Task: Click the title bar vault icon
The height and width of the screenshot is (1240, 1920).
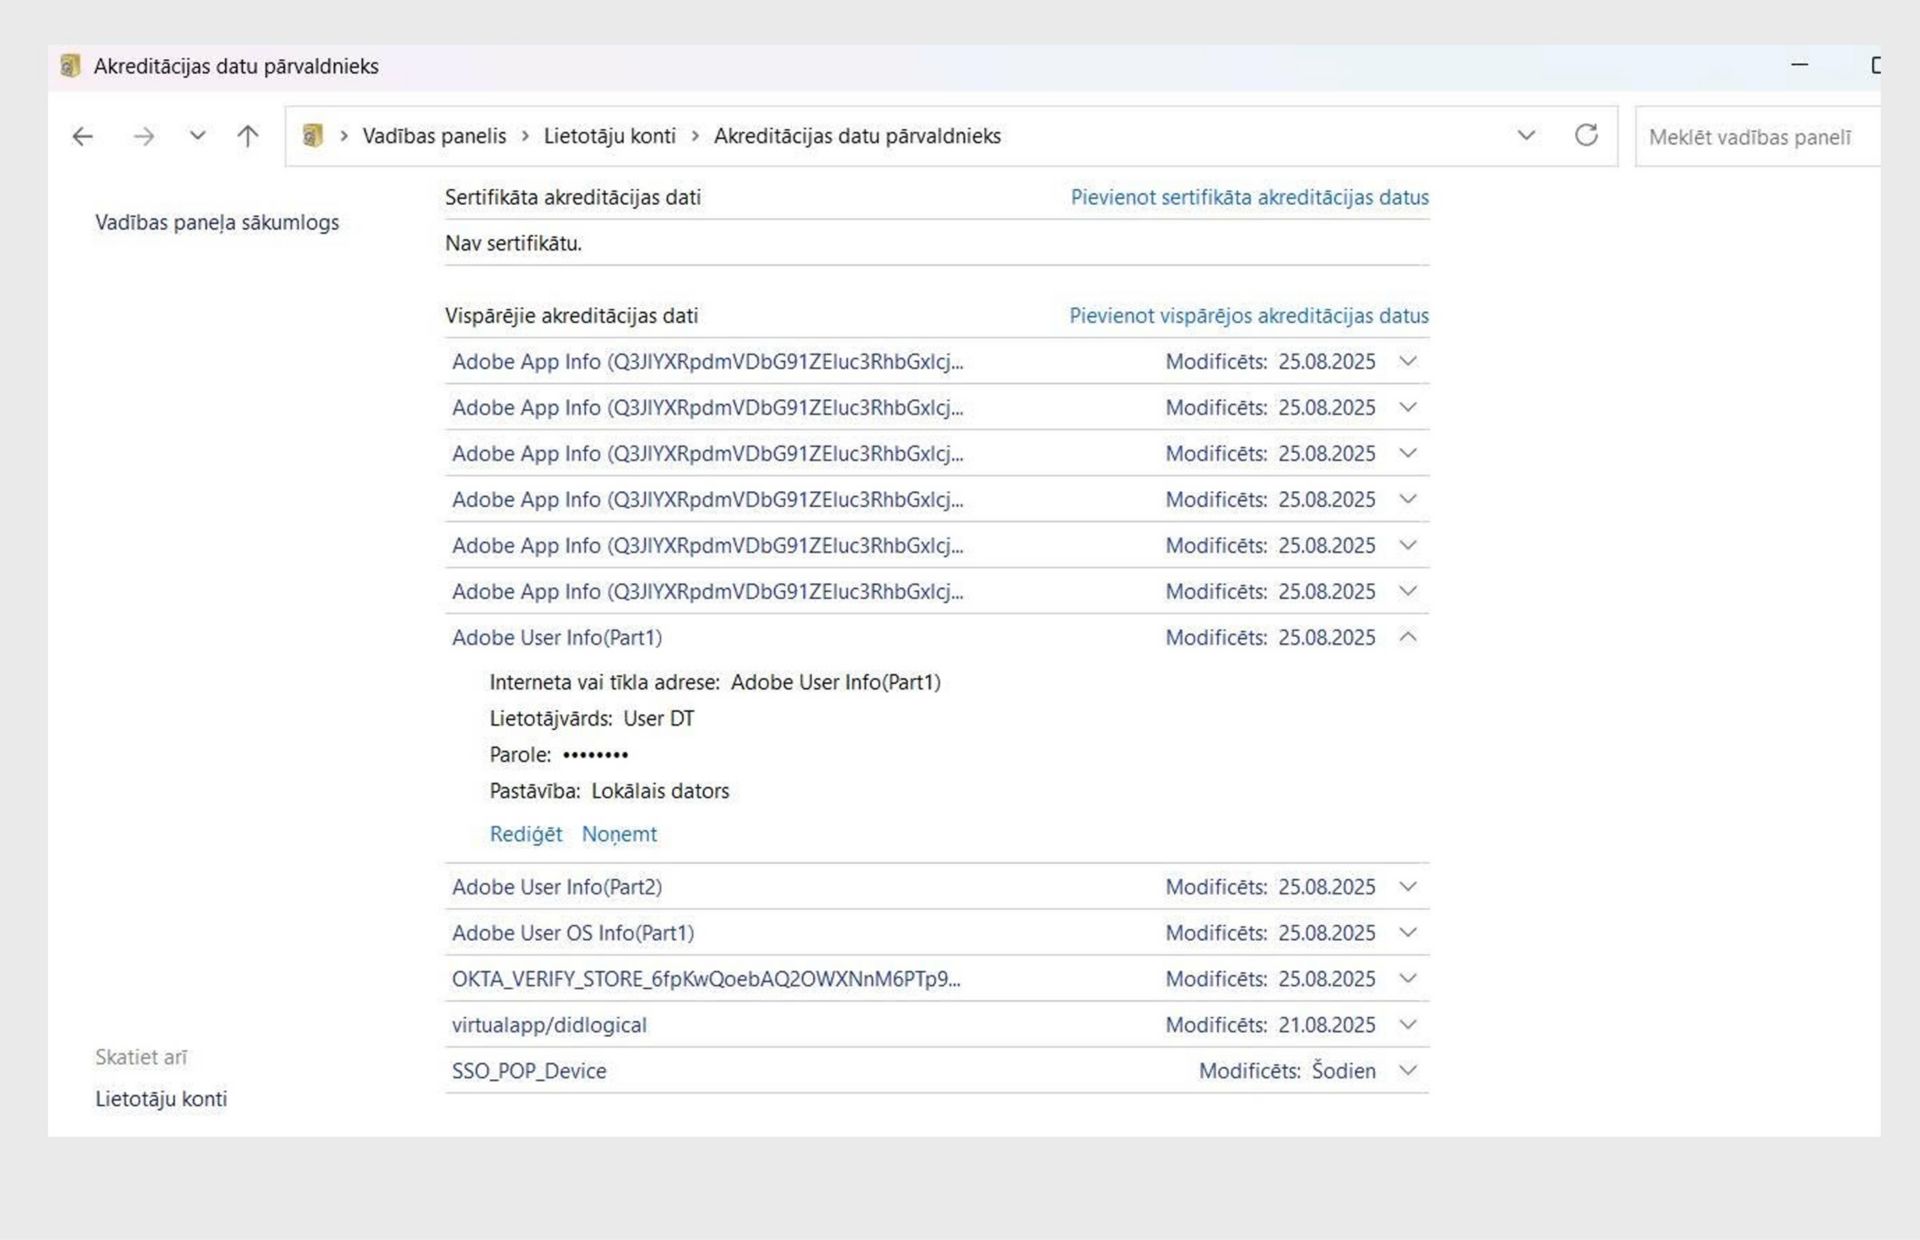Action: [70, 66]
